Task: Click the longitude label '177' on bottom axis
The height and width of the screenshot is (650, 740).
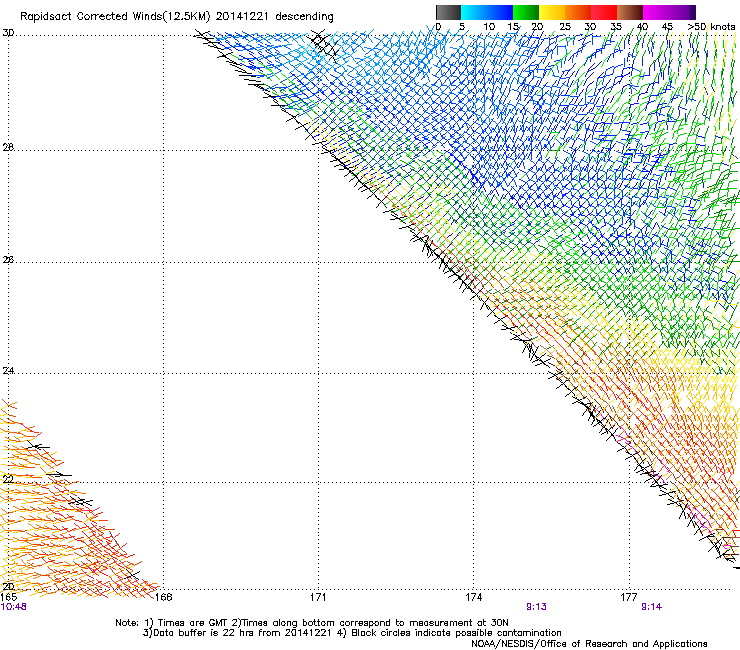Action: click(629, 597)
